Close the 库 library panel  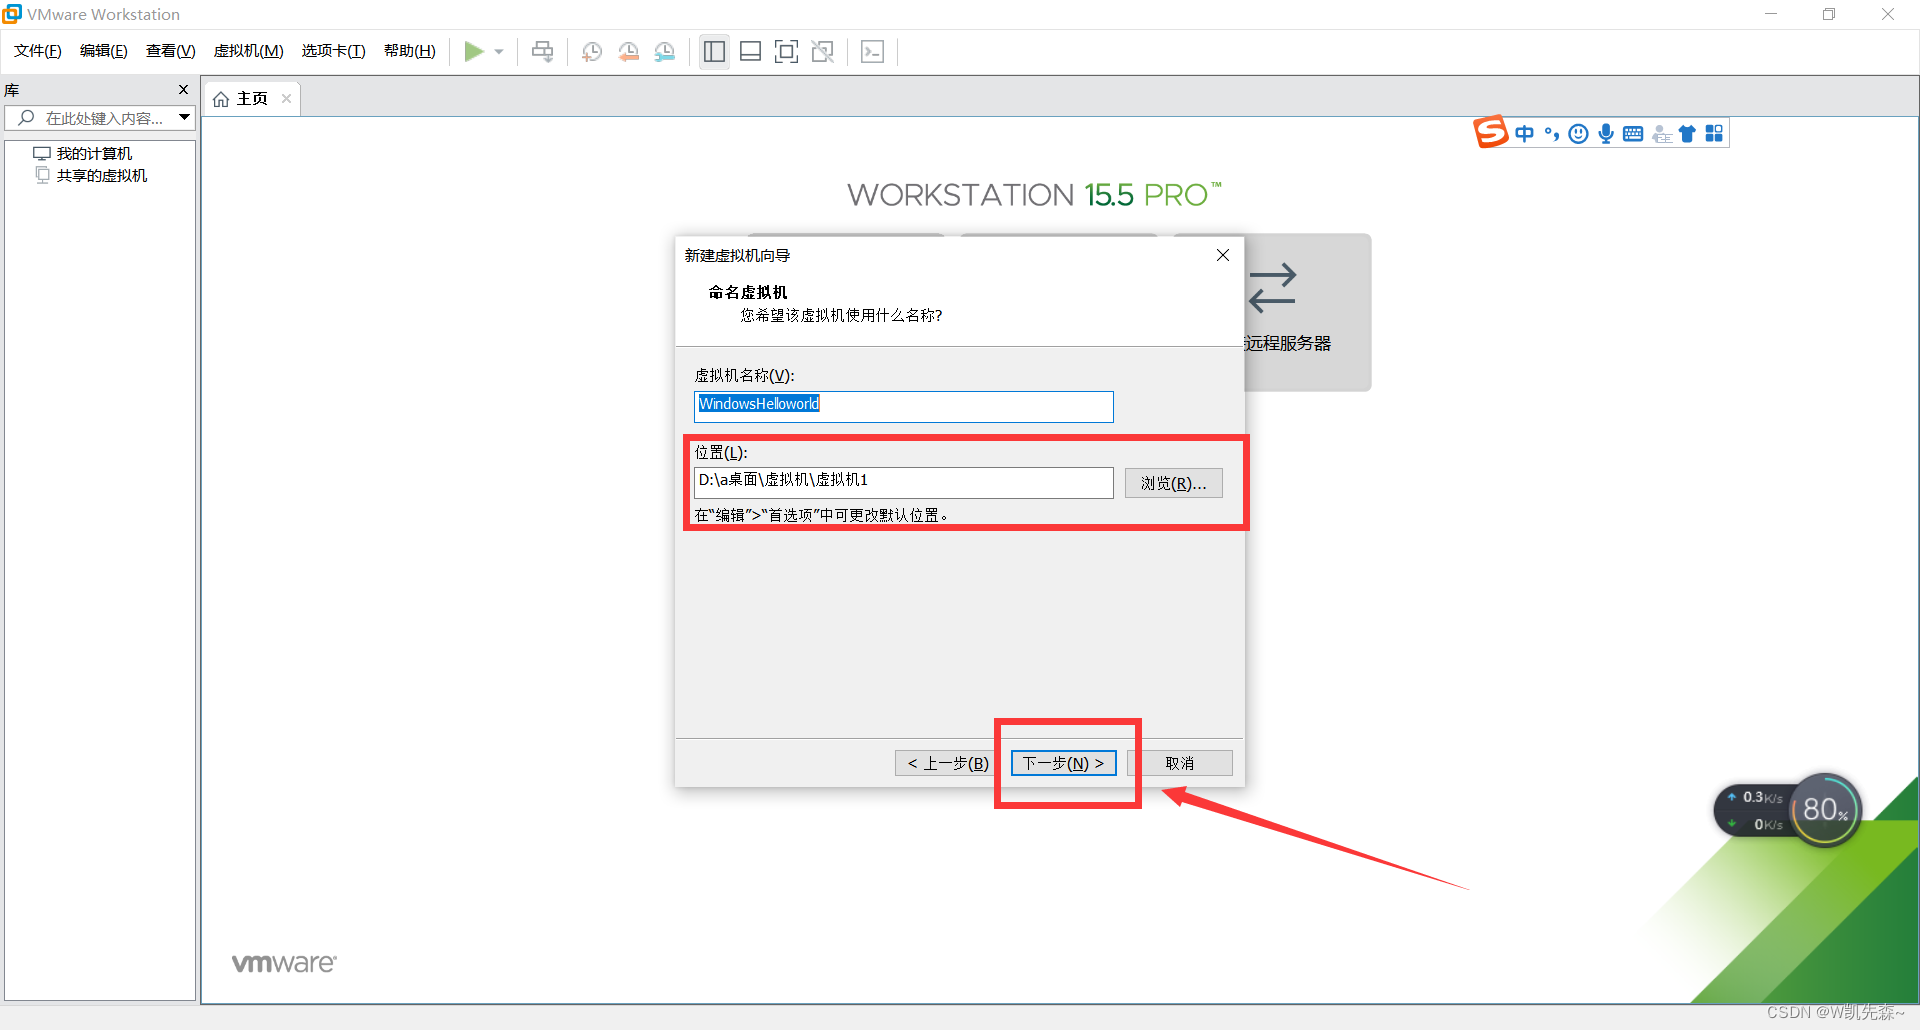[x=183, y=90]
